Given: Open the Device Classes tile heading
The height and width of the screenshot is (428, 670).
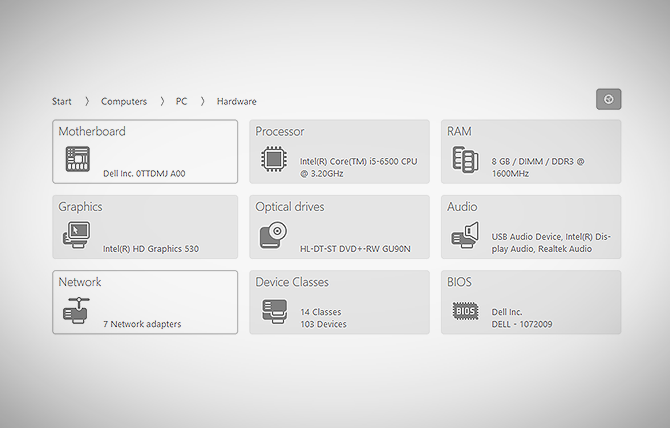Looking at the screenshot, I should [x=292, y=282].
